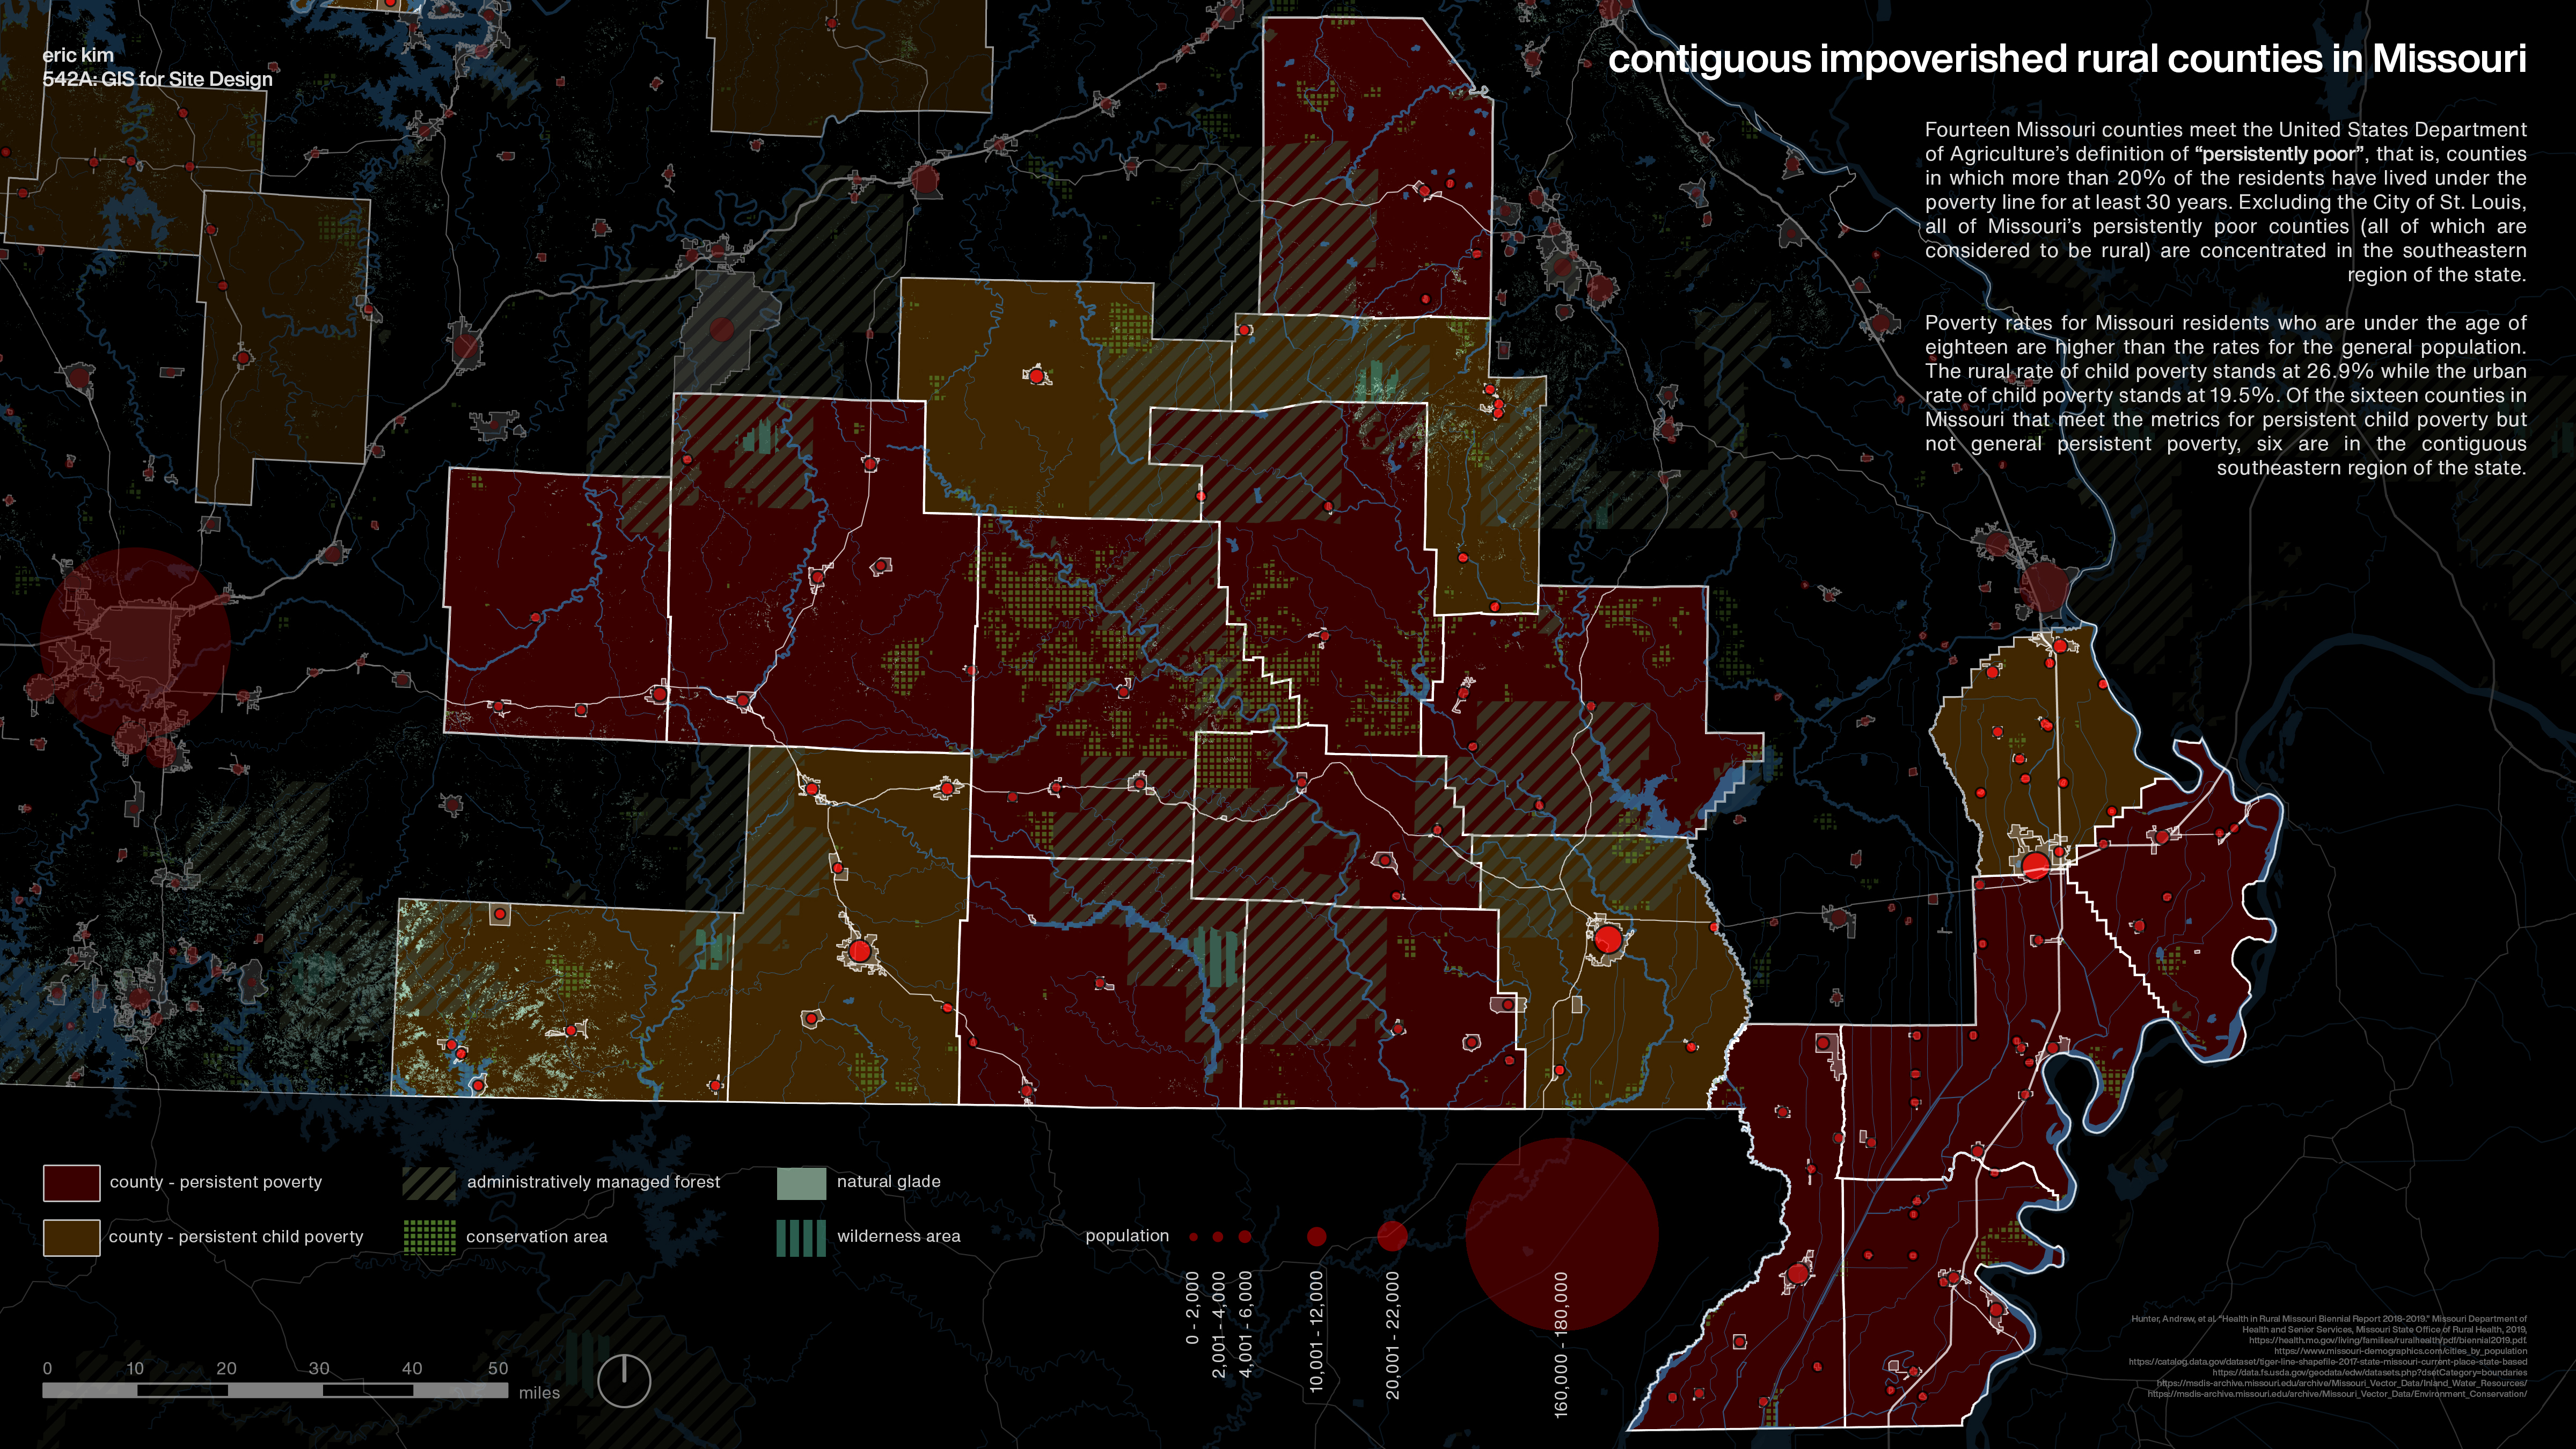Click the 10,001 - 12,000 population legend circle

point(1316,1237)
